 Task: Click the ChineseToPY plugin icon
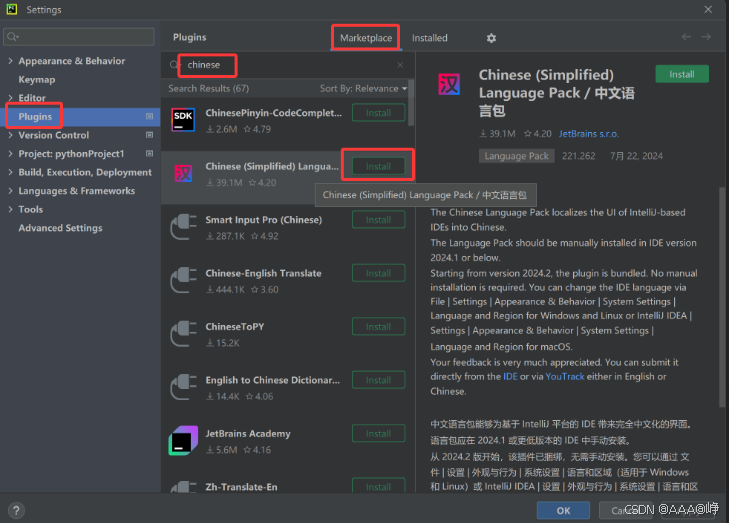[x=183, y=334]
